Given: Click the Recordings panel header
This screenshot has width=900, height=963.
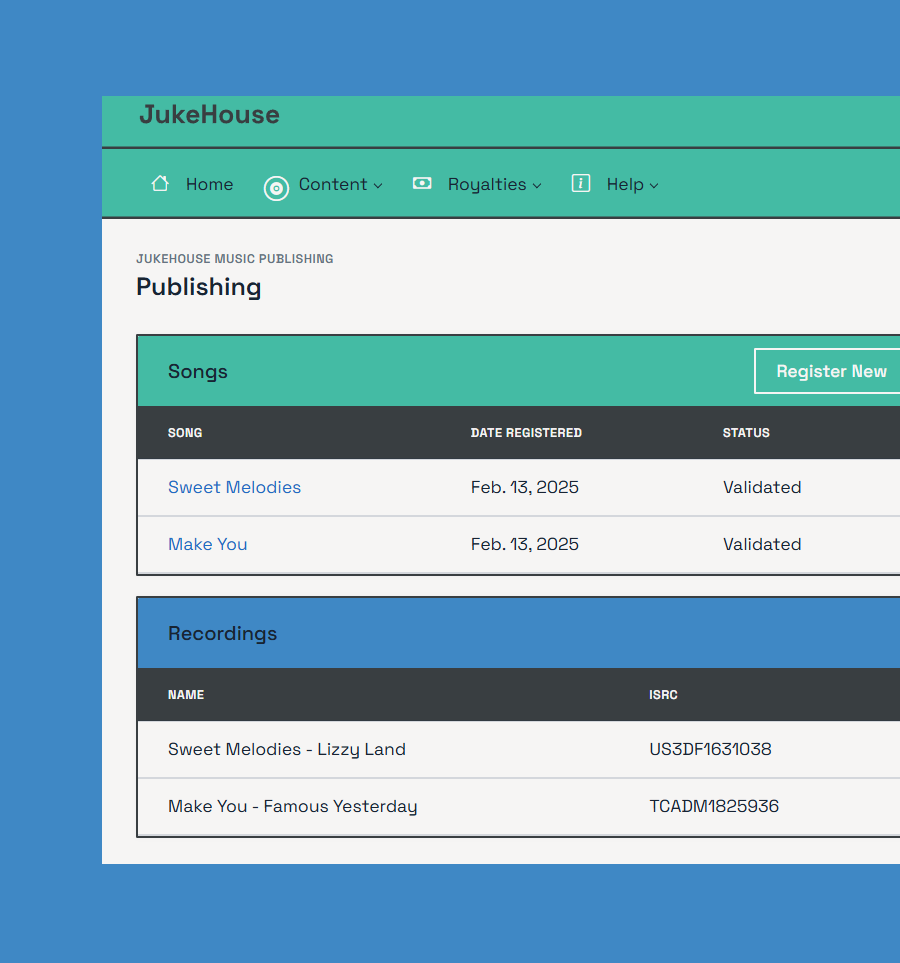Looking at the screenshot, I should click(223, 633).
